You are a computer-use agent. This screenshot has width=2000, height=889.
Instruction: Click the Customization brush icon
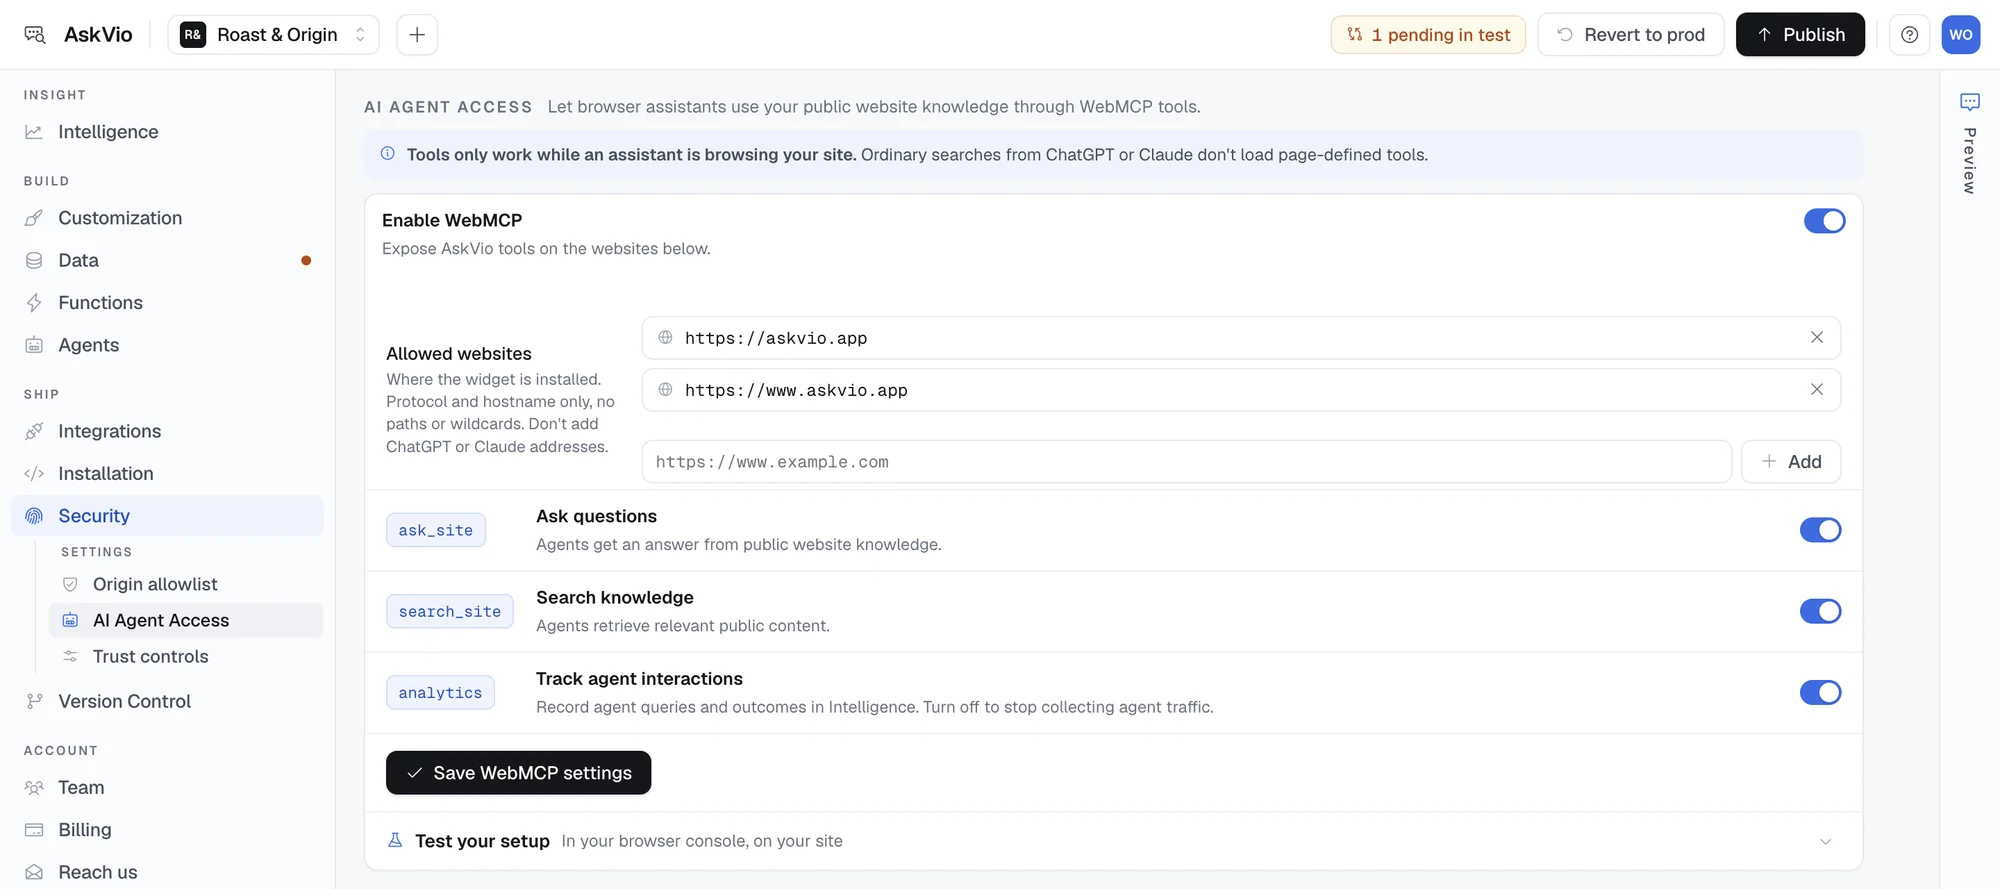pos(34,218)
